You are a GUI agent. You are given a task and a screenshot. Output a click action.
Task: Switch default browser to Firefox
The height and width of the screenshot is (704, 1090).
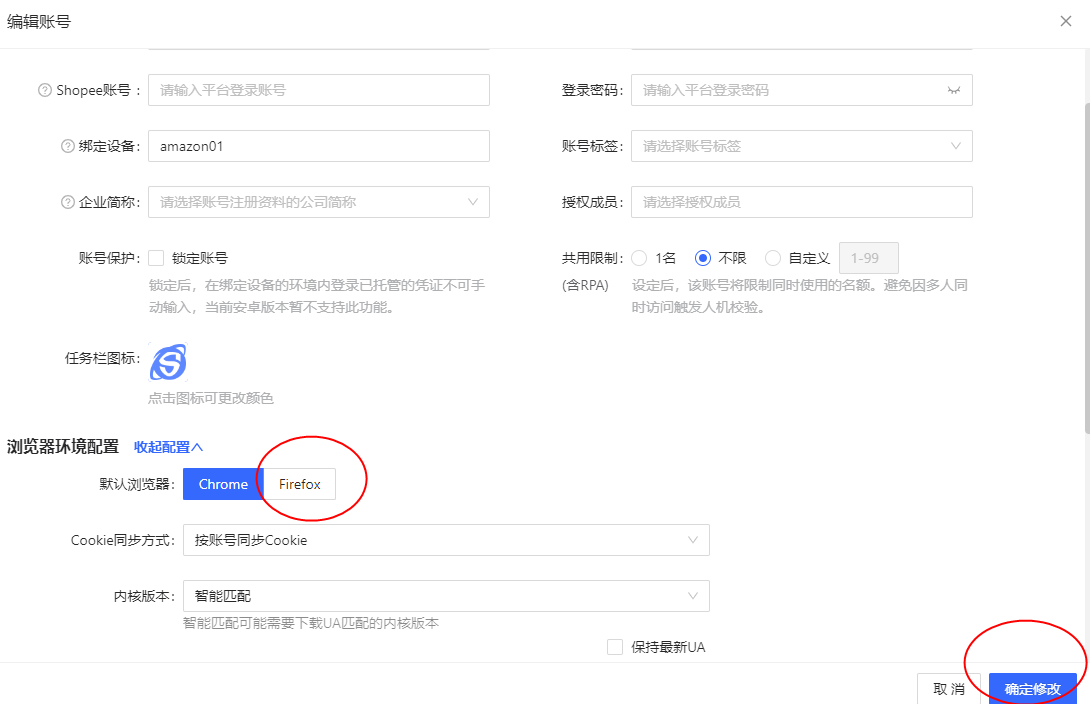300,484
